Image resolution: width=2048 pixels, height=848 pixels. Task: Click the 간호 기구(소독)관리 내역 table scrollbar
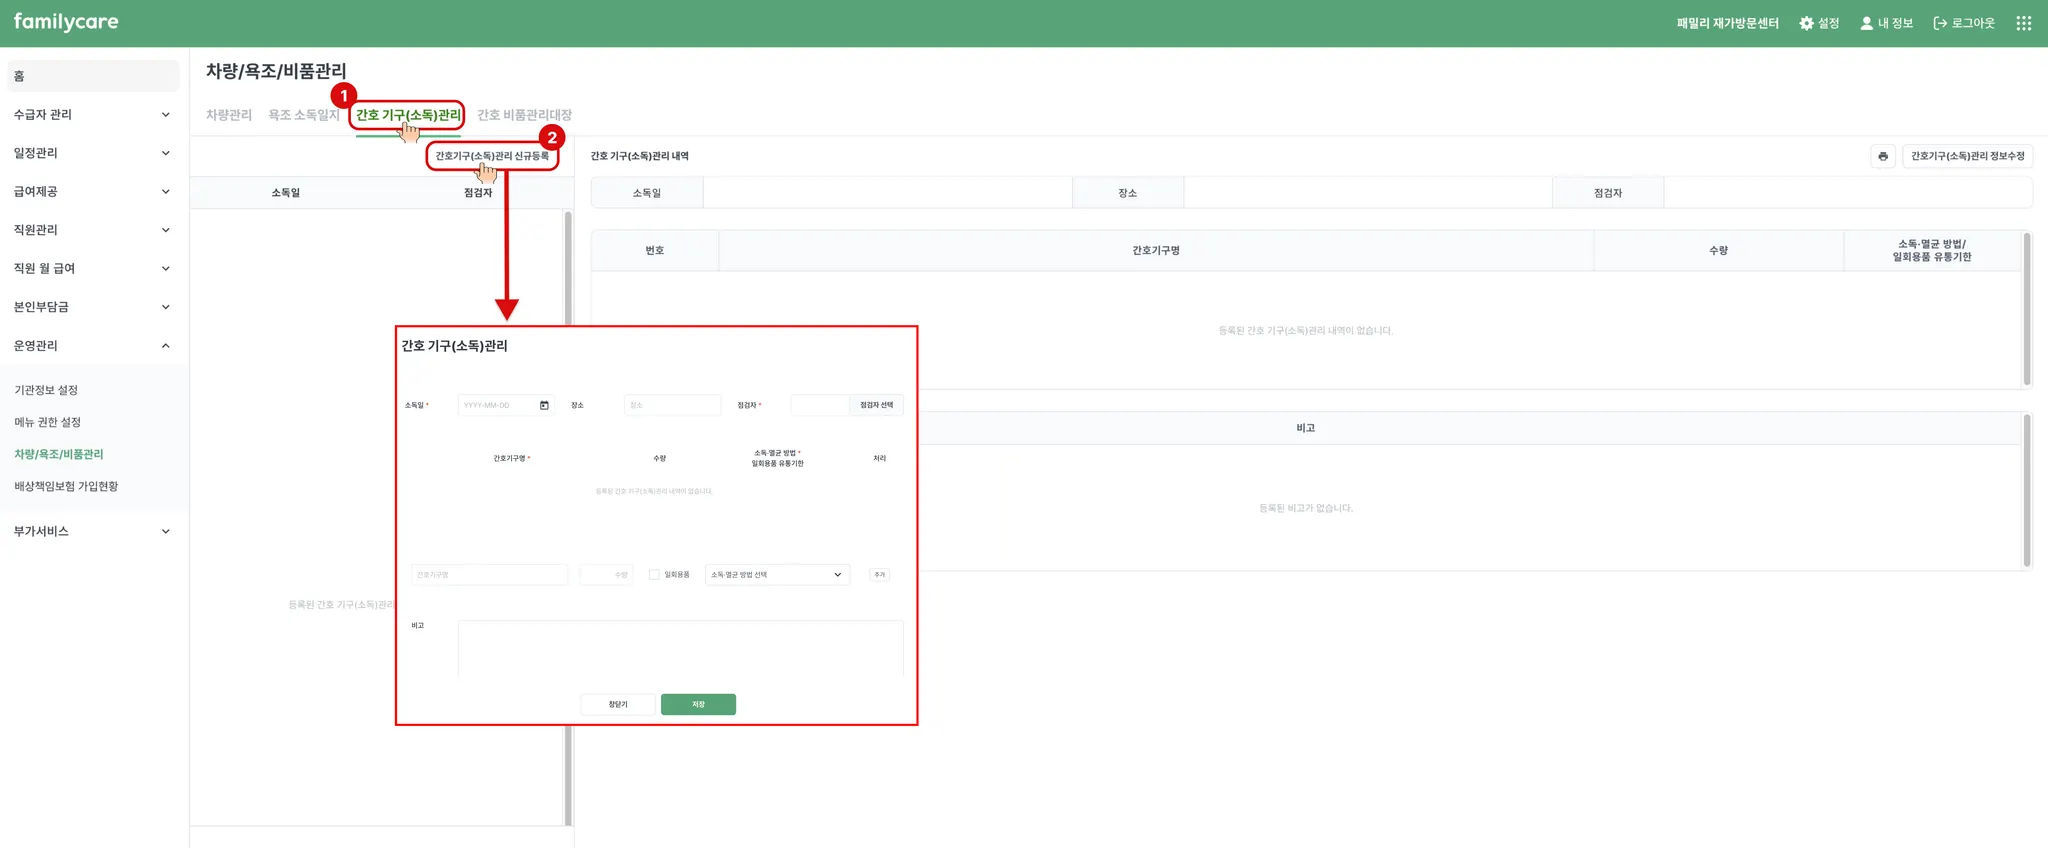(2027, 309)
